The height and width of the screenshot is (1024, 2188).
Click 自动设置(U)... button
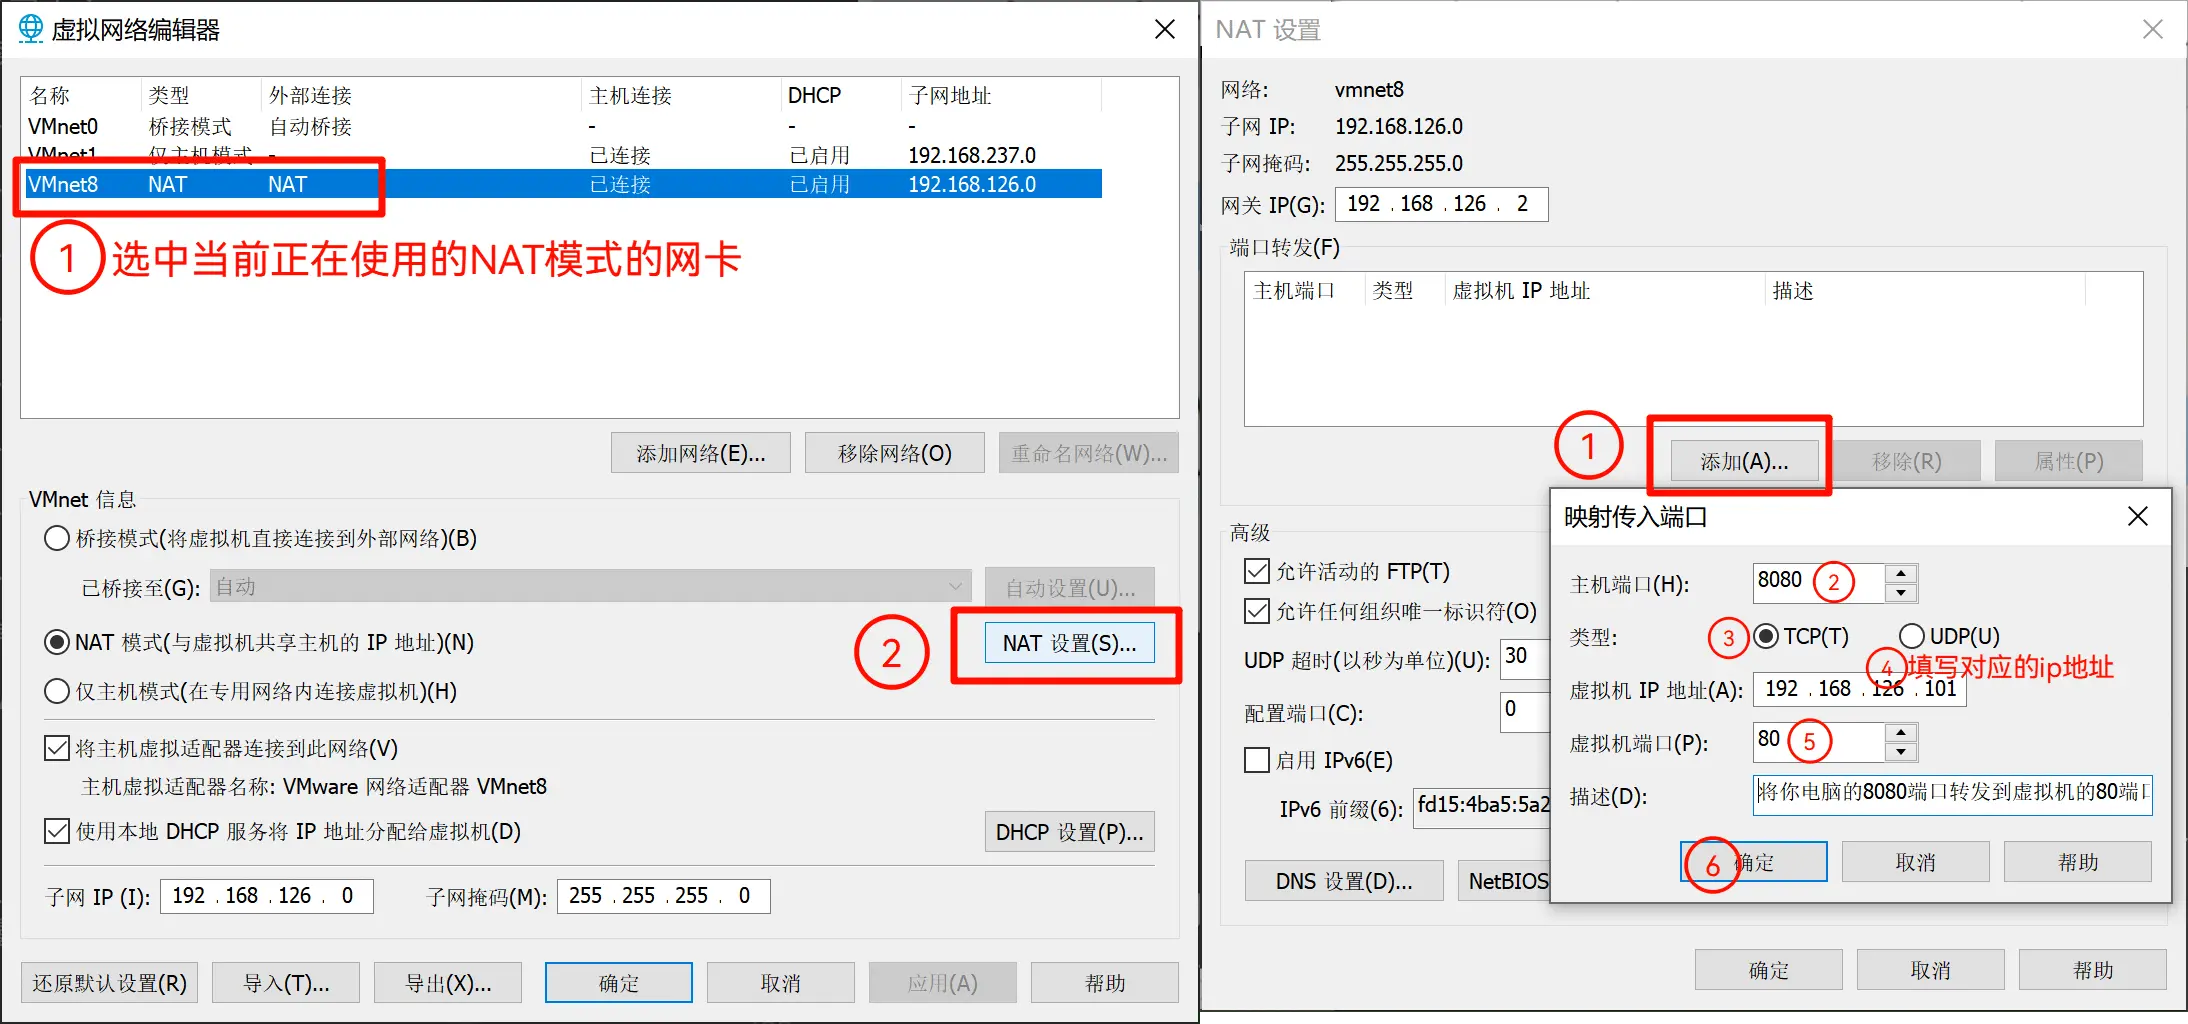tap(1070, 587)
